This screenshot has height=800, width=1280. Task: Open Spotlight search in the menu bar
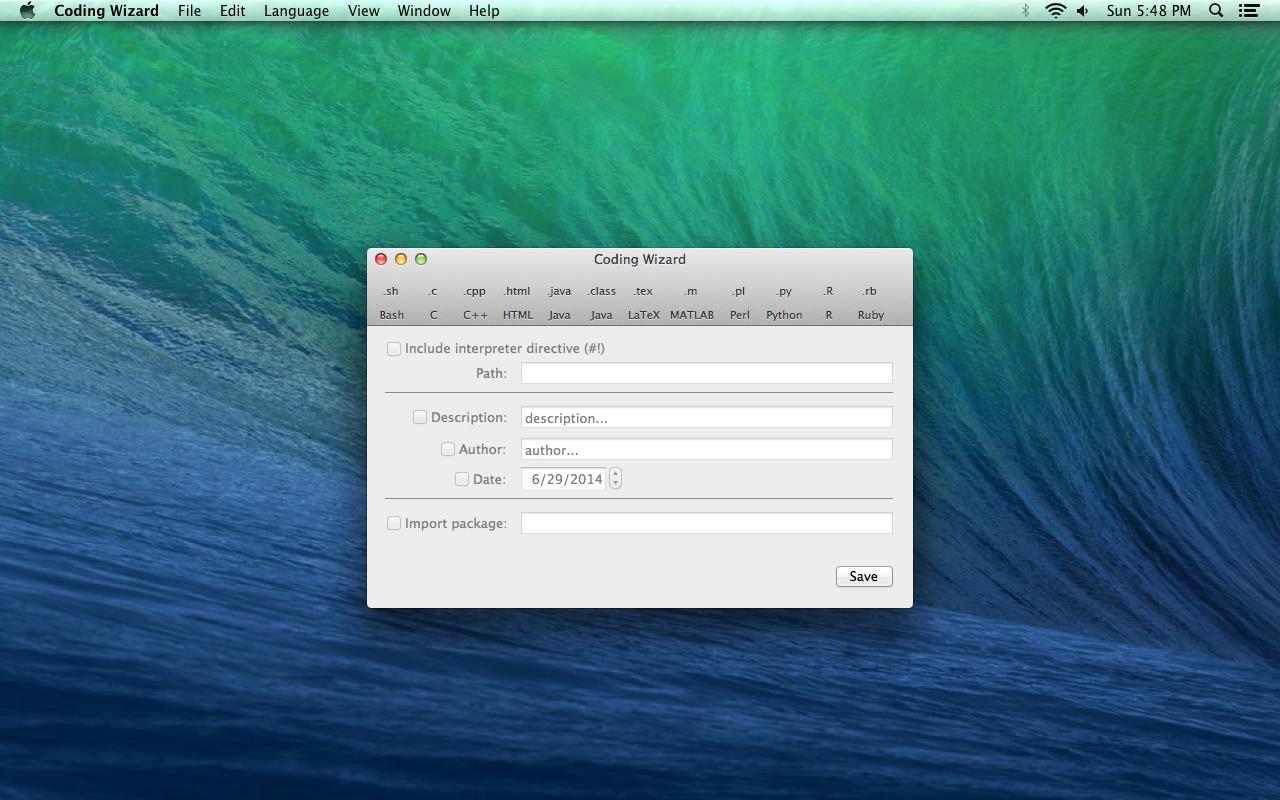coord(1216,11)
